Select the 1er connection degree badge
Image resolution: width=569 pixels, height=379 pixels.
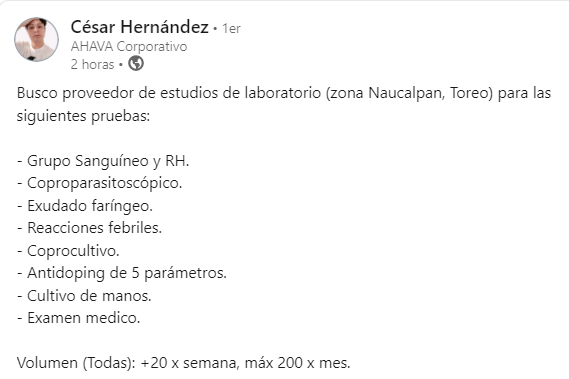click(231, 28)
